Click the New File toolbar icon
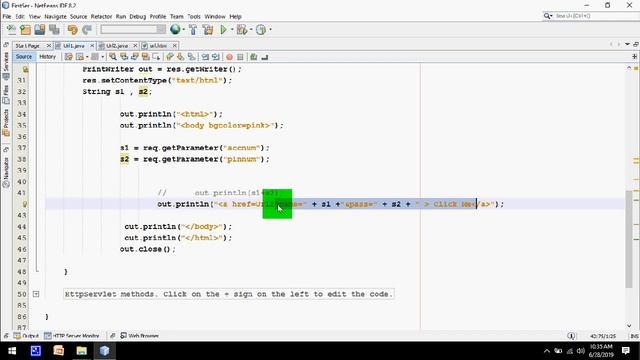The height and width of the screenshot is (360, 640). 11,29
